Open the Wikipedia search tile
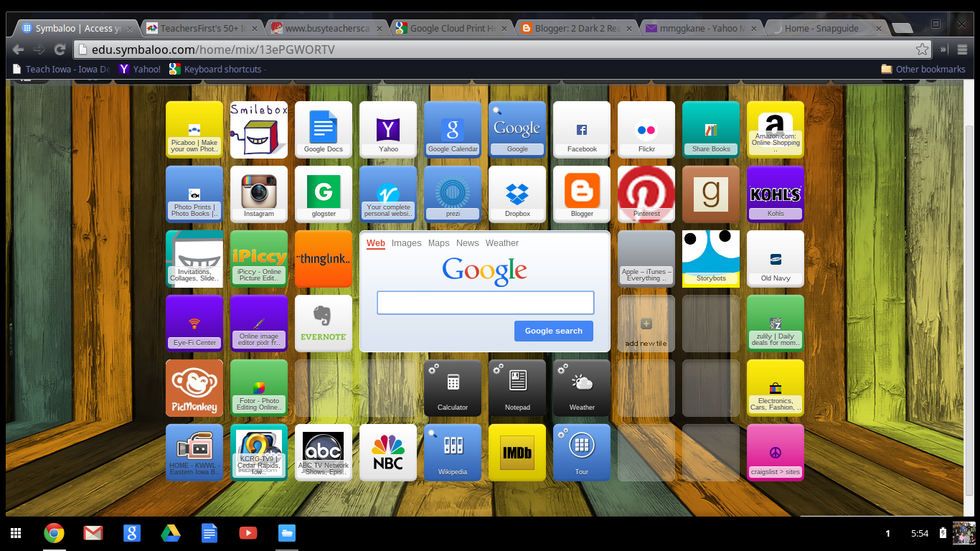Viewport: 980px width, 551px height. (452, 452)
